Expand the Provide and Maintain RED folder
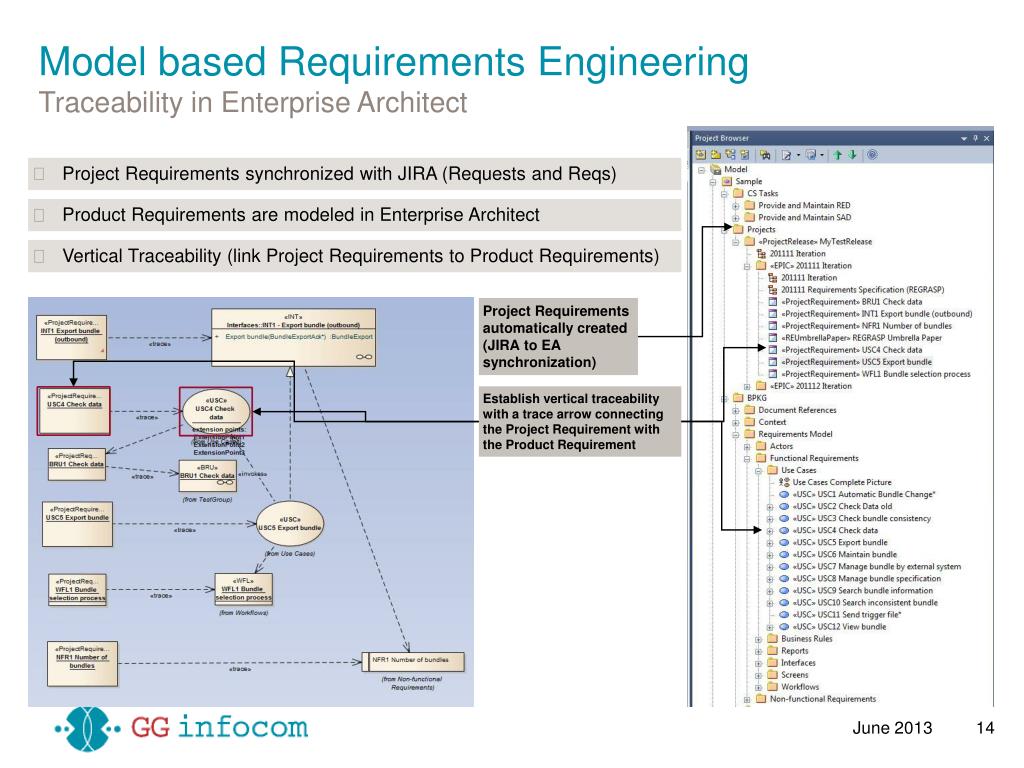Screen dimensions: 1024x768 coord(736,206)
